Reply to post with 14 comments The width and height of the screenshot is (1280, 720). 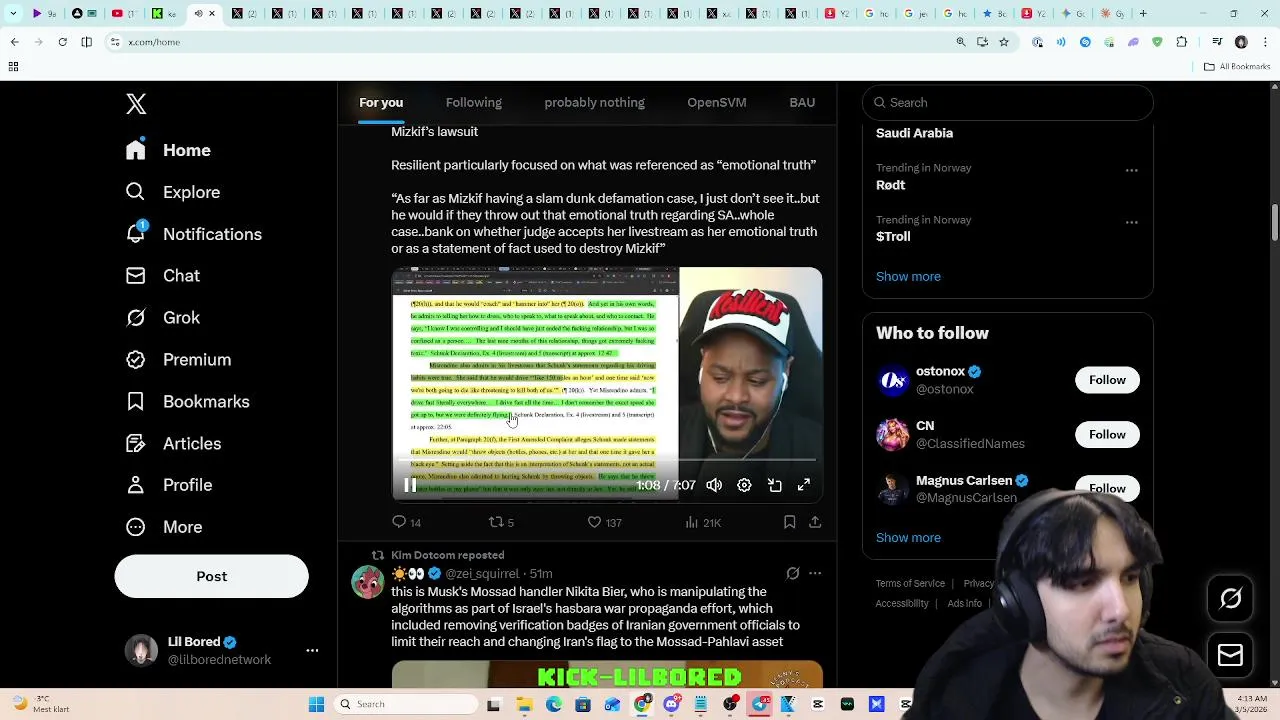point(406,522)
